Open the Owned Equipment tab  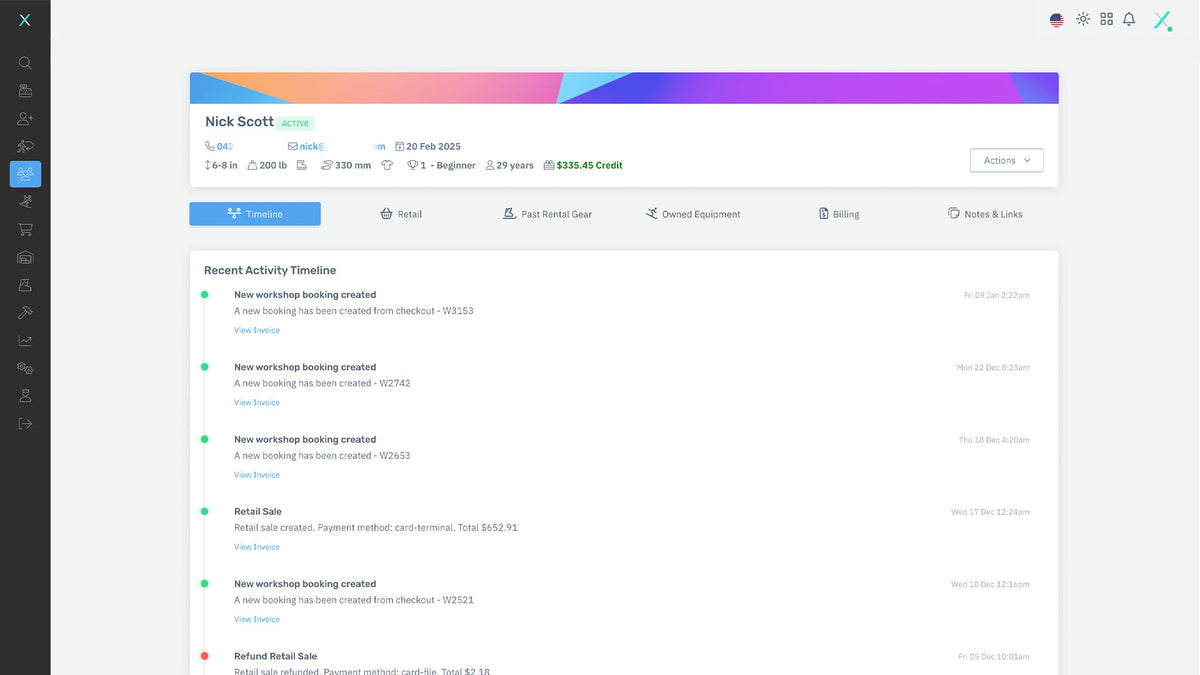pos(693,214)
